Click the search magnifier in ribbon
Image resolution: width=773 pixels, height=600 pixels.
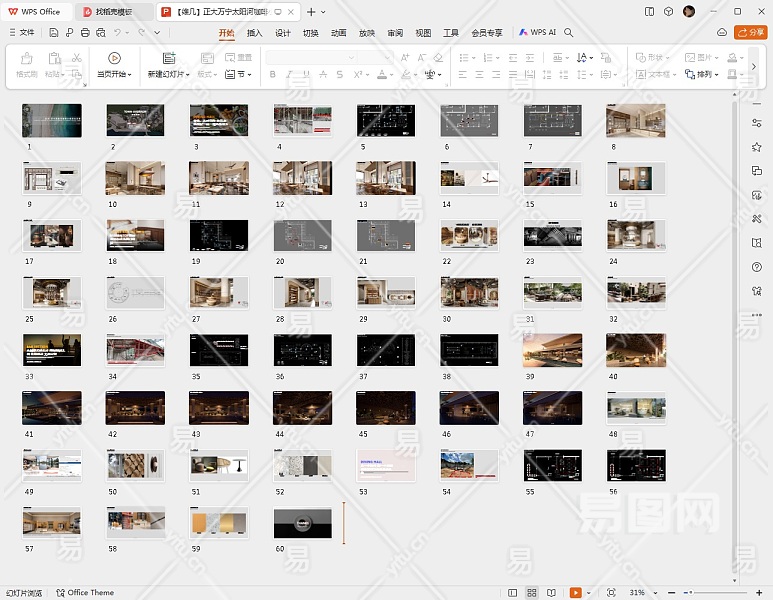point(569,32)
